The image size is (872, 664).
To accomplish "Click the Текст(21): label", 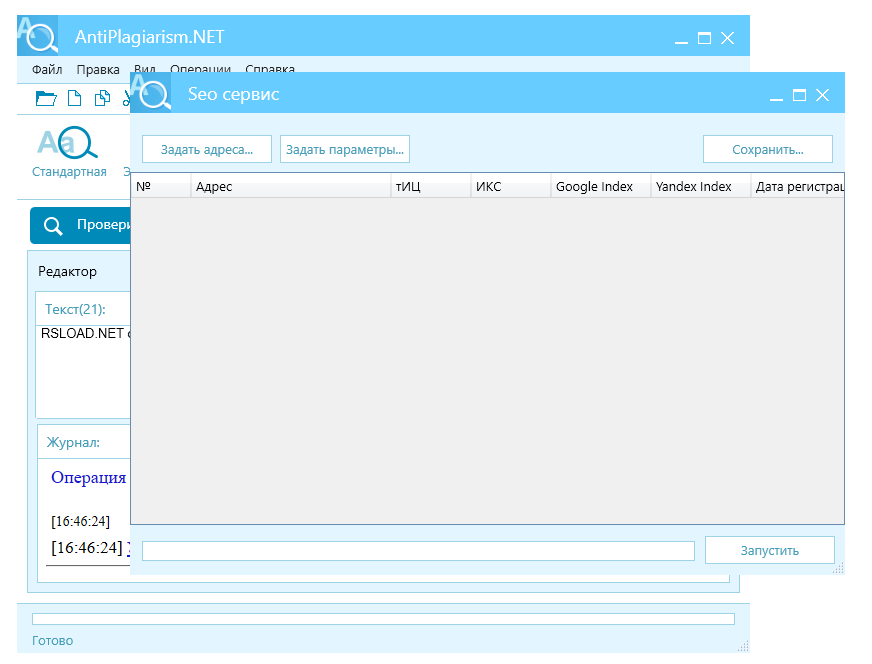I will 75,309.
